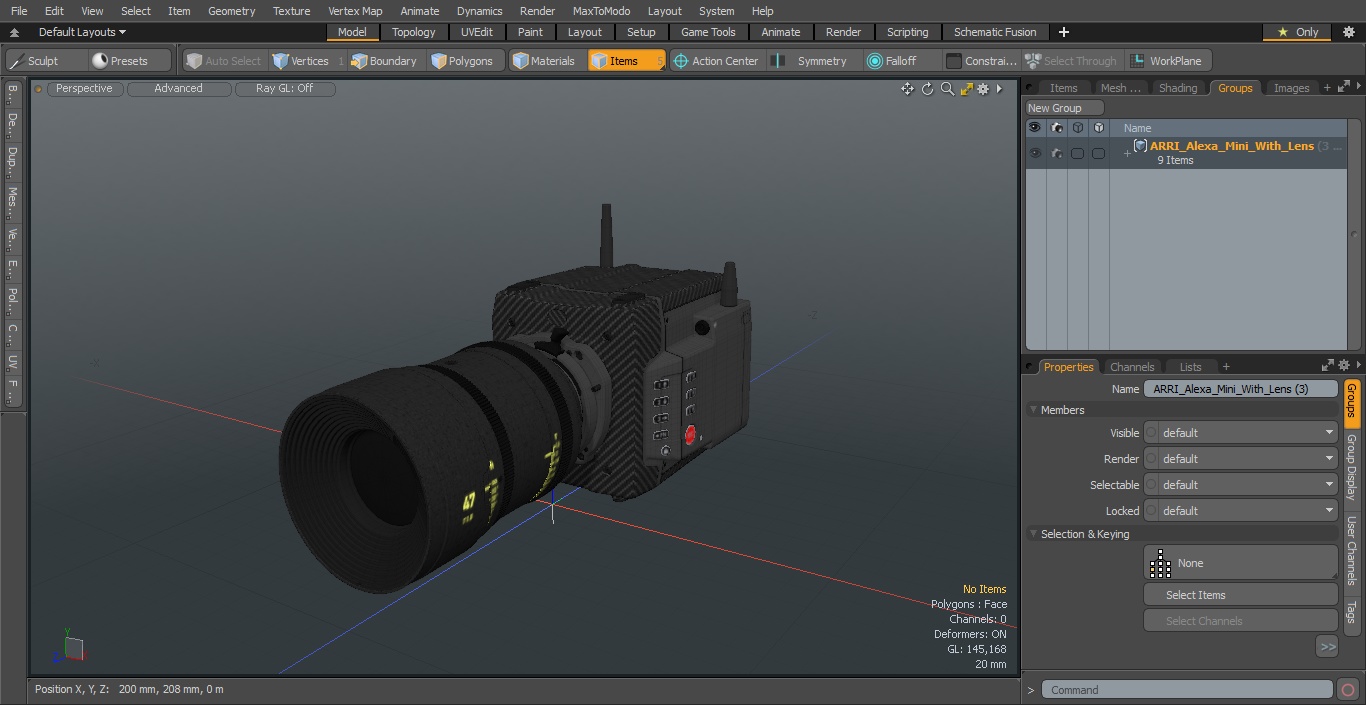Toggle Ray GL Off button
The width and height of the screenshot is (1366, 705).
pos(284,88)
